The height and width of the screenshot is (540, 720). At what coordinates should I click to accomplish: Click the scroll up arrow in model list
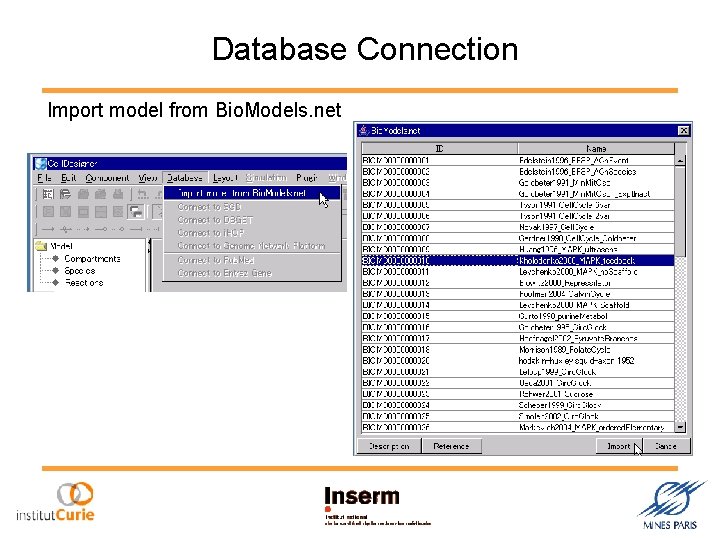coord(681,160)
